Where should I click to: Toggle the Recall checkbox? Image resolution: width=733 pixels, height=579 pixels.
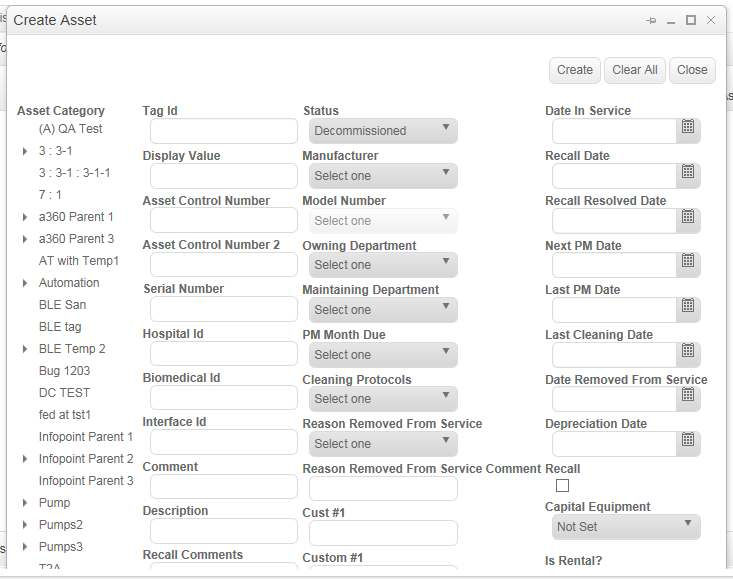[562, 486]
